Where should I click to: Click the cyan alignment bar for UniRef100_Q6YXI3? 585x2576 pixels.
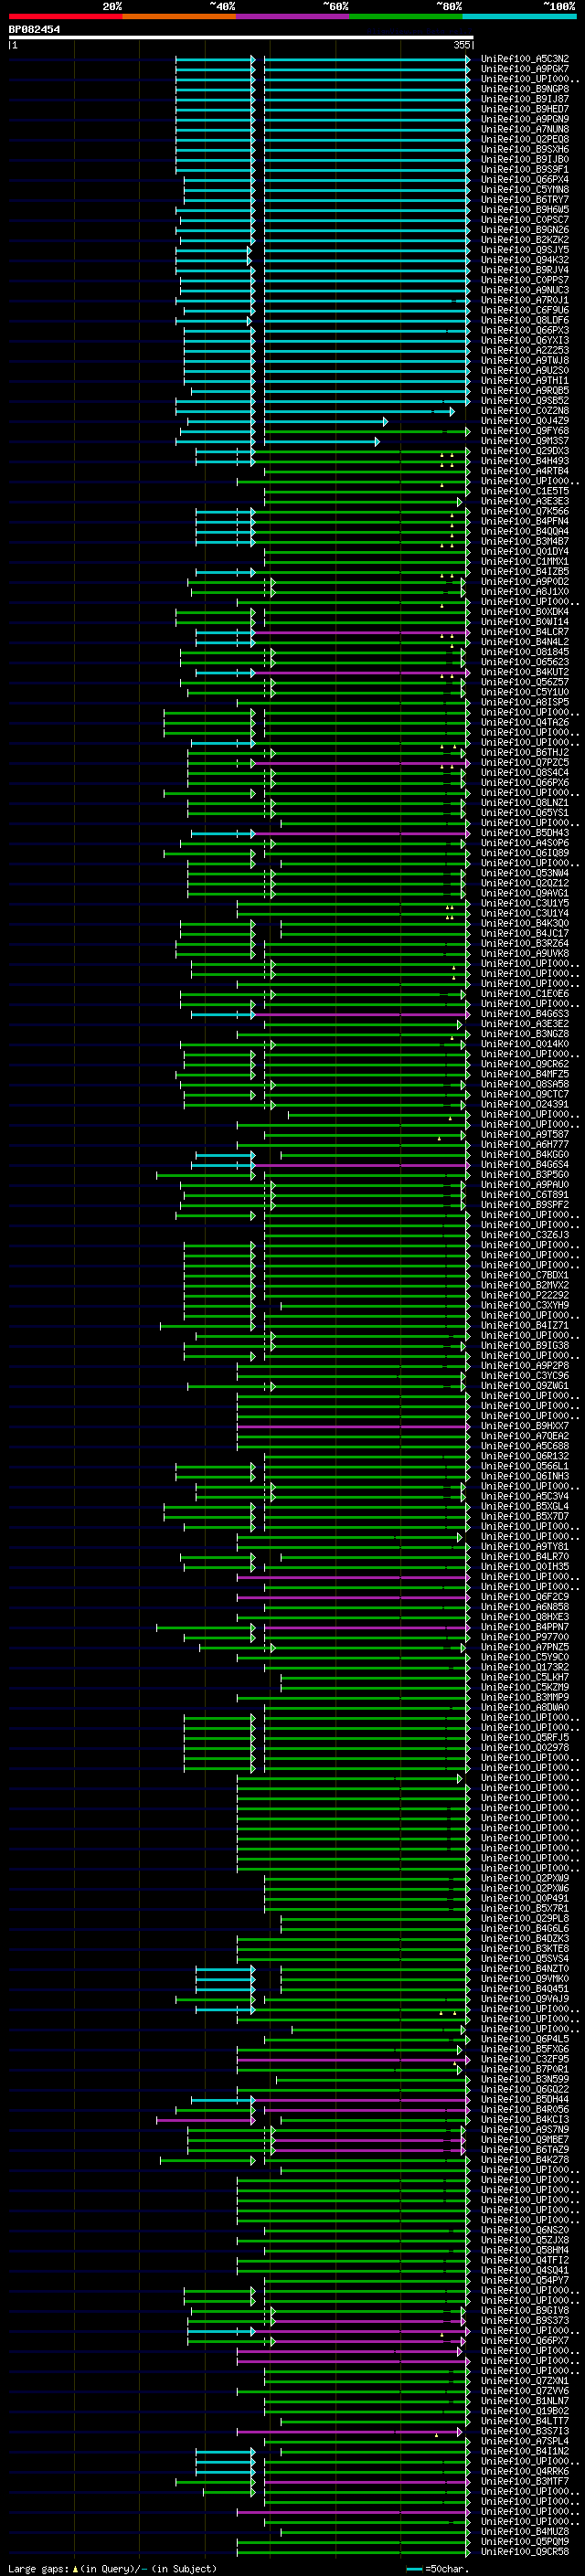click(366, 340)
